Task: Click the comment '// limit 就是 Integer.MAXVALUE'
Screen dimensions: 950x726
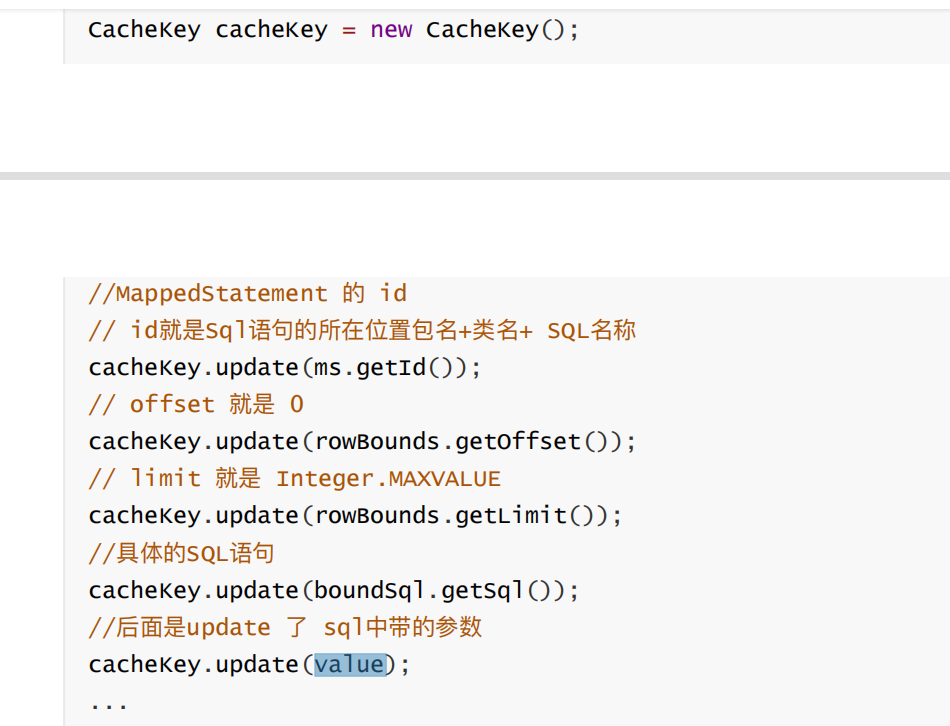Action: click(294, 479)
